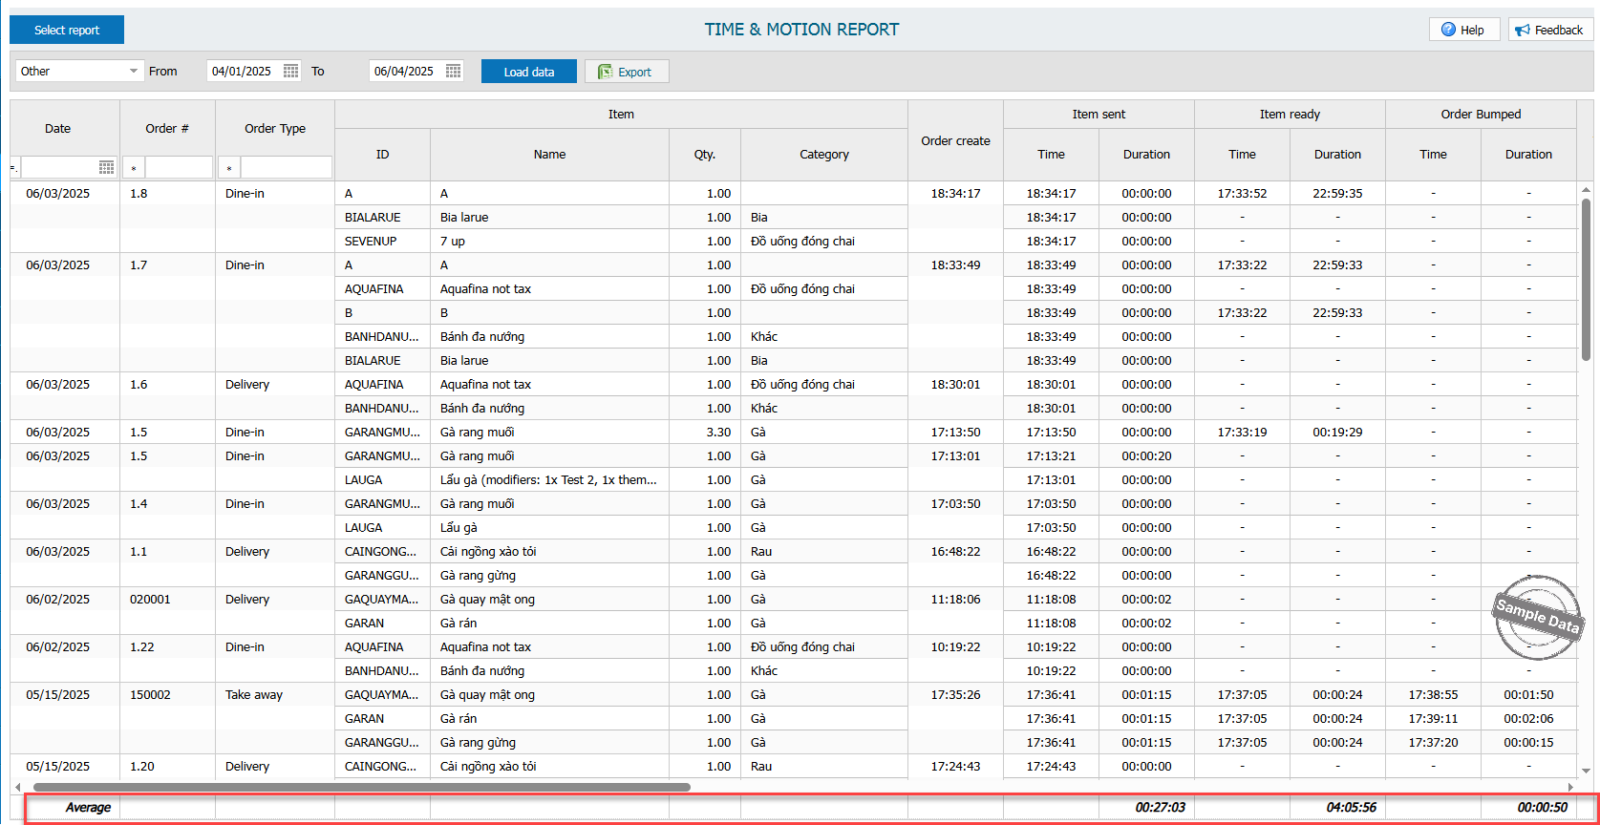Click the Order create column header

(955, 141)
